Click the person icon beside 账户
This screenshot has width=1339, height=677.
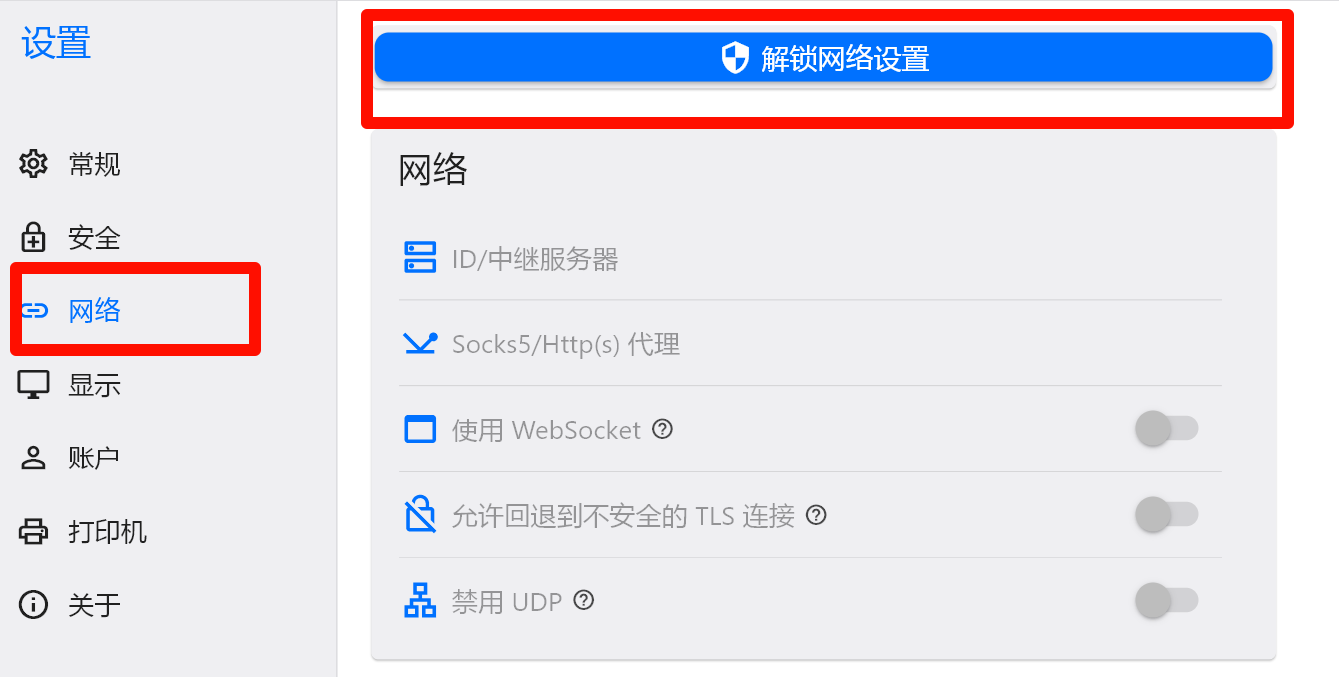(34, 458)
